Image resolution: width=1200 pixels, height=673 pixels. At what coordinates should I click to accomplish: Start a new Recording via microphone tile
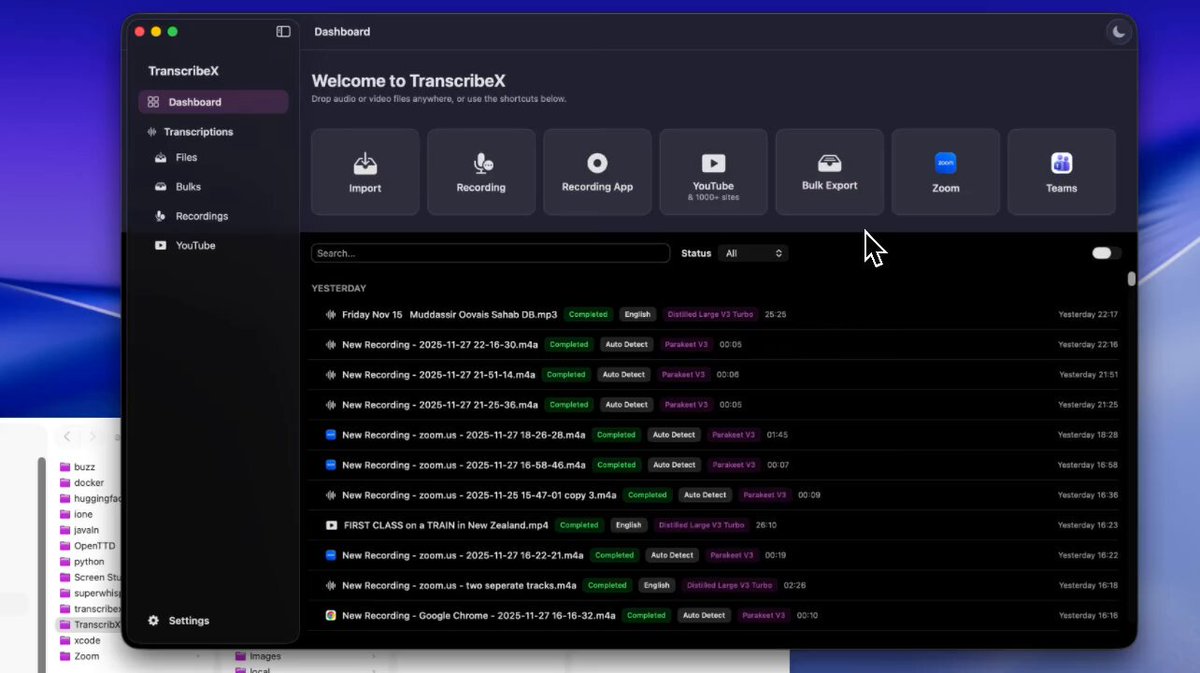pos(481,172)
